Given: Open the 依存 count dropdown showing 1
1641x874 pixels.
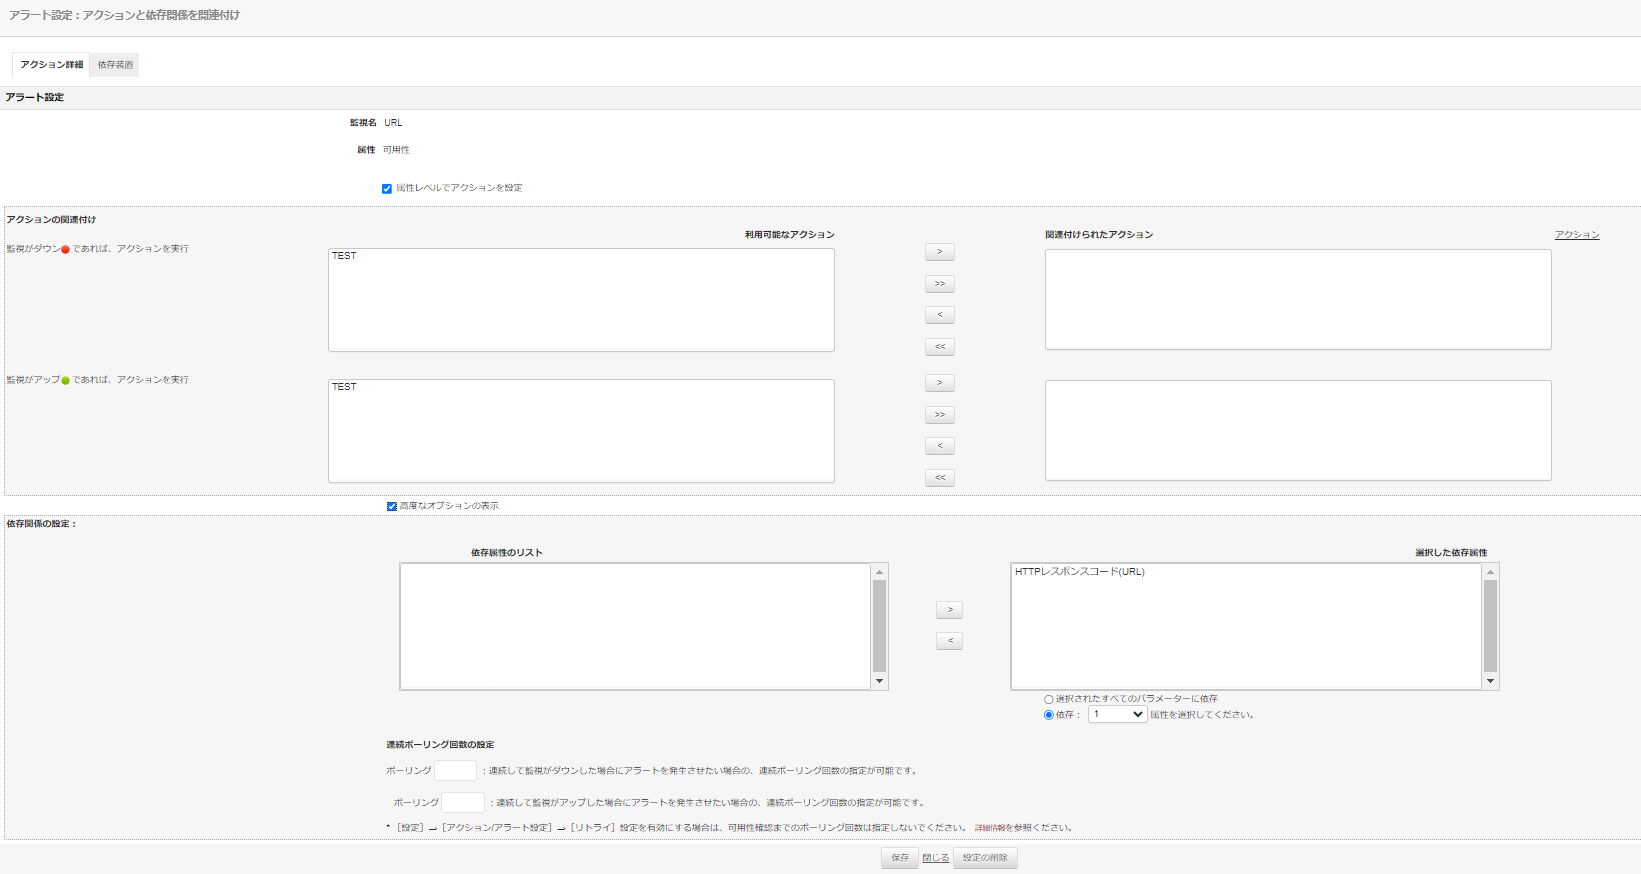Looking at the screenshot, I should pos(1117,715).
